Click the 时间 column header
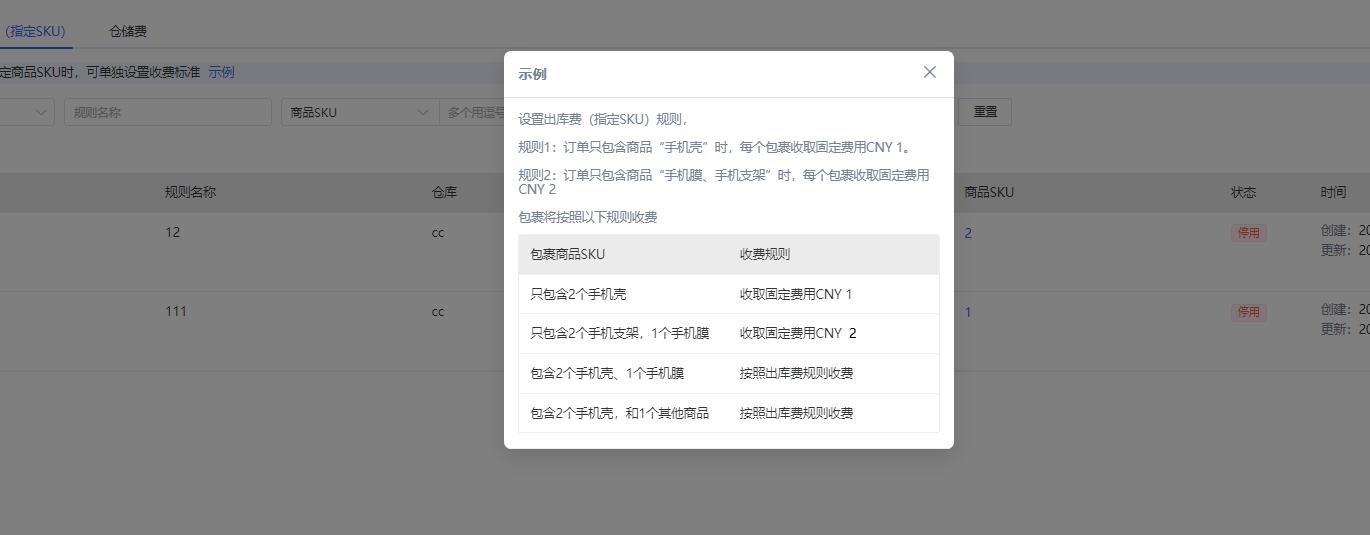This screenshot has width=1370, height=535. [x=1333, y=192]
